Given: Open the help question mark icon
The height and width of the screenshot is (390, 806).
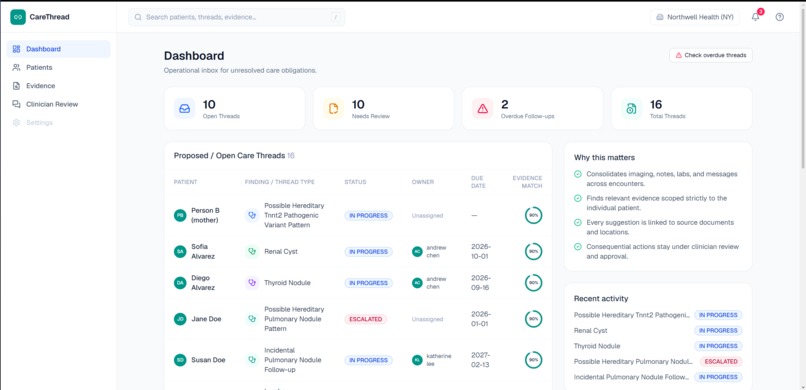Looking at the screenshot, I should tap(779, 17).
